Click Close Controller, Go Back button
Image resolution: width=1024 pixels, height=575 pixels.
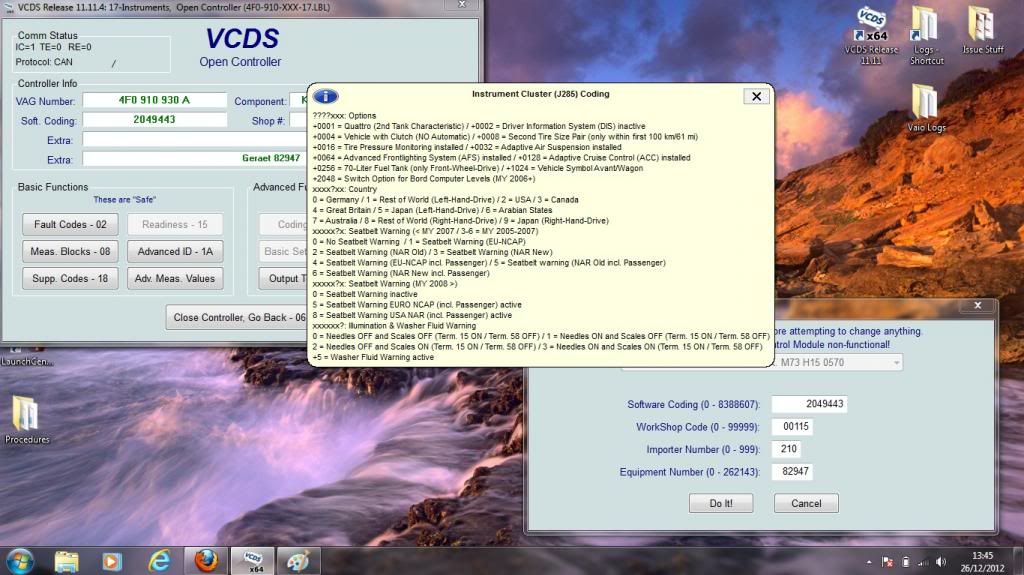click(236, 318)
